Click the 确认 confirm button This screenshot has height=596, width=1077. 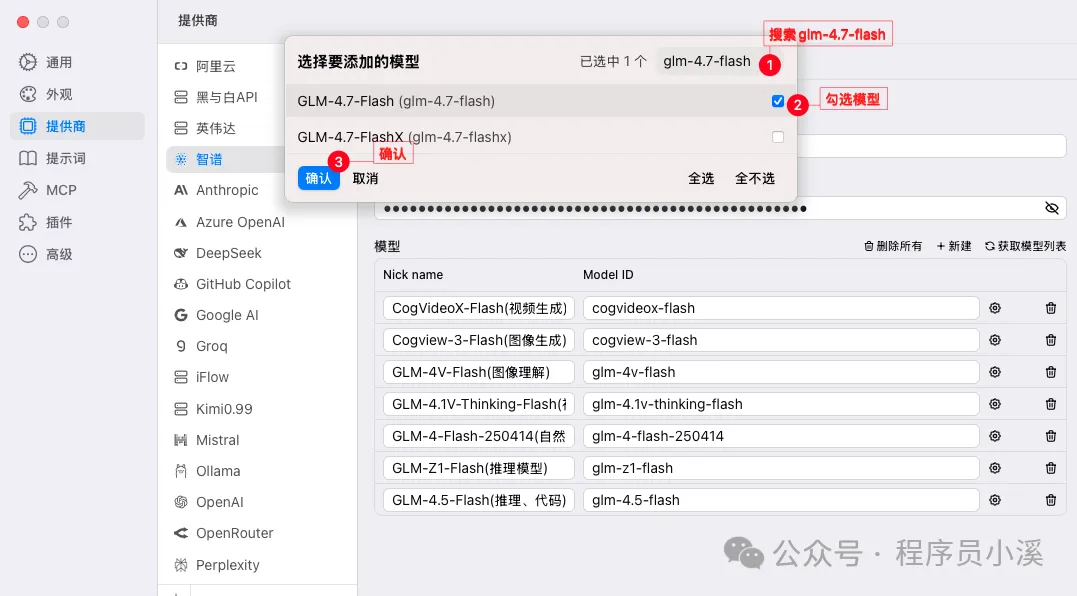click(x=319, y=178)
